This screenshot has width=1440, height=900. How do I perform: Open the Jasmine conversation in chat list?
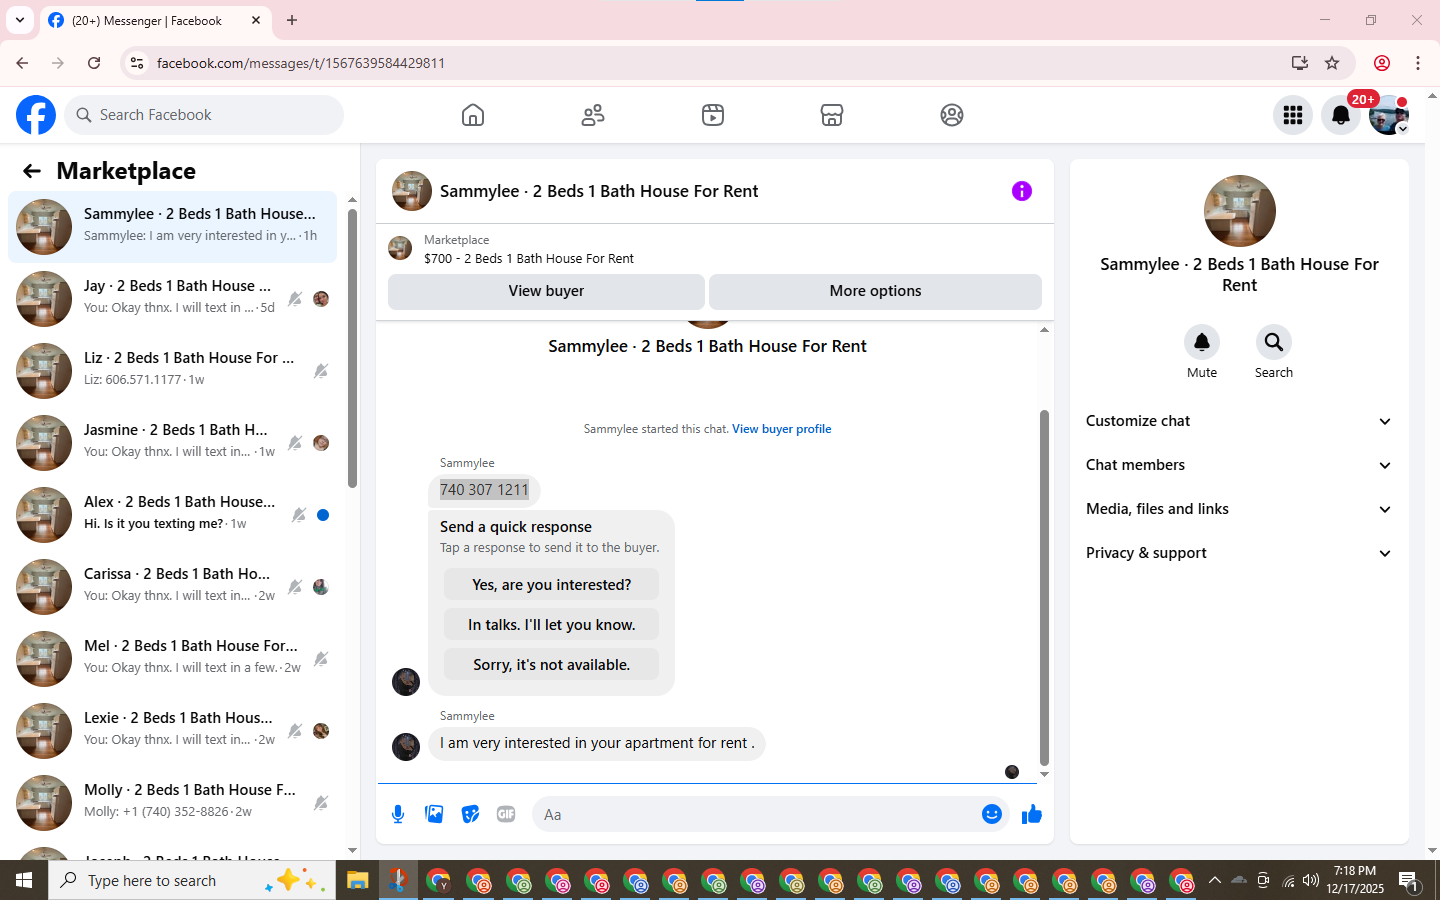pyautogui.click(x=172, y=443)
